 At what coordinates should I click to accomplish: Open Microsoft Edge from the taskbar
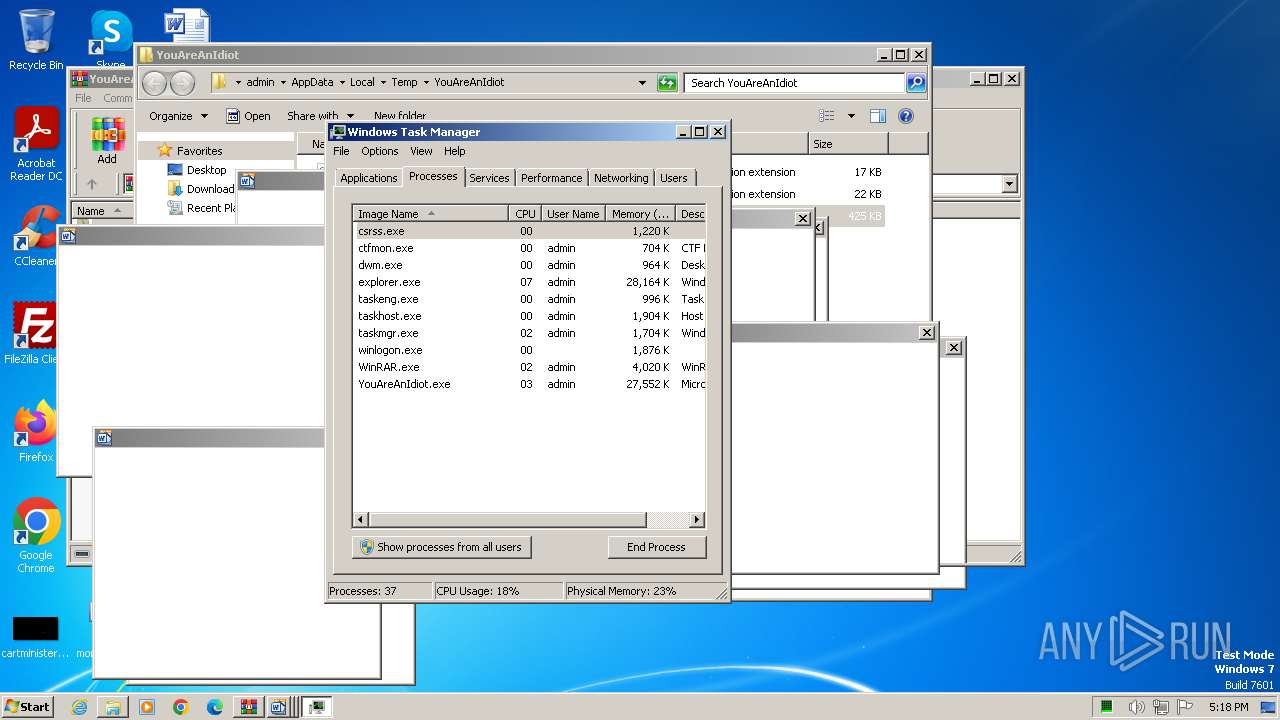(x=215, y=707)
